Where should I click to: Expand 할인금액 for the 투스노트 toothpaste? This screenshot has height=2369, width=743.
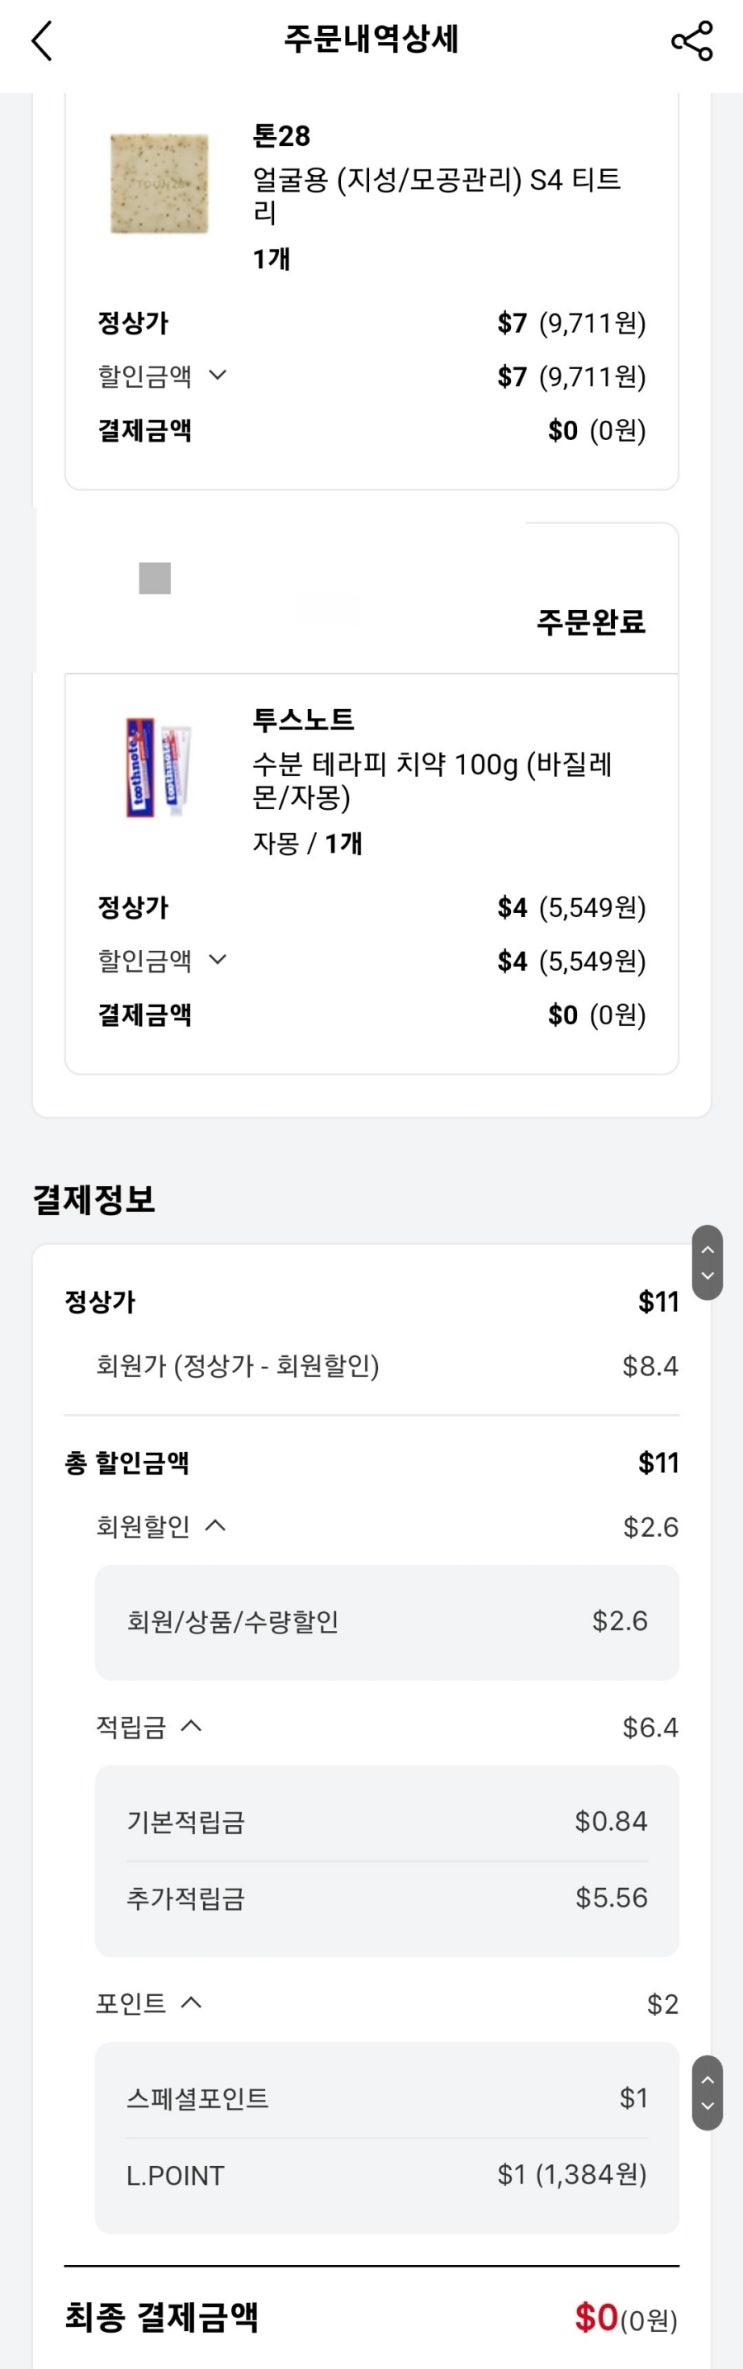[x=162, y=961]
